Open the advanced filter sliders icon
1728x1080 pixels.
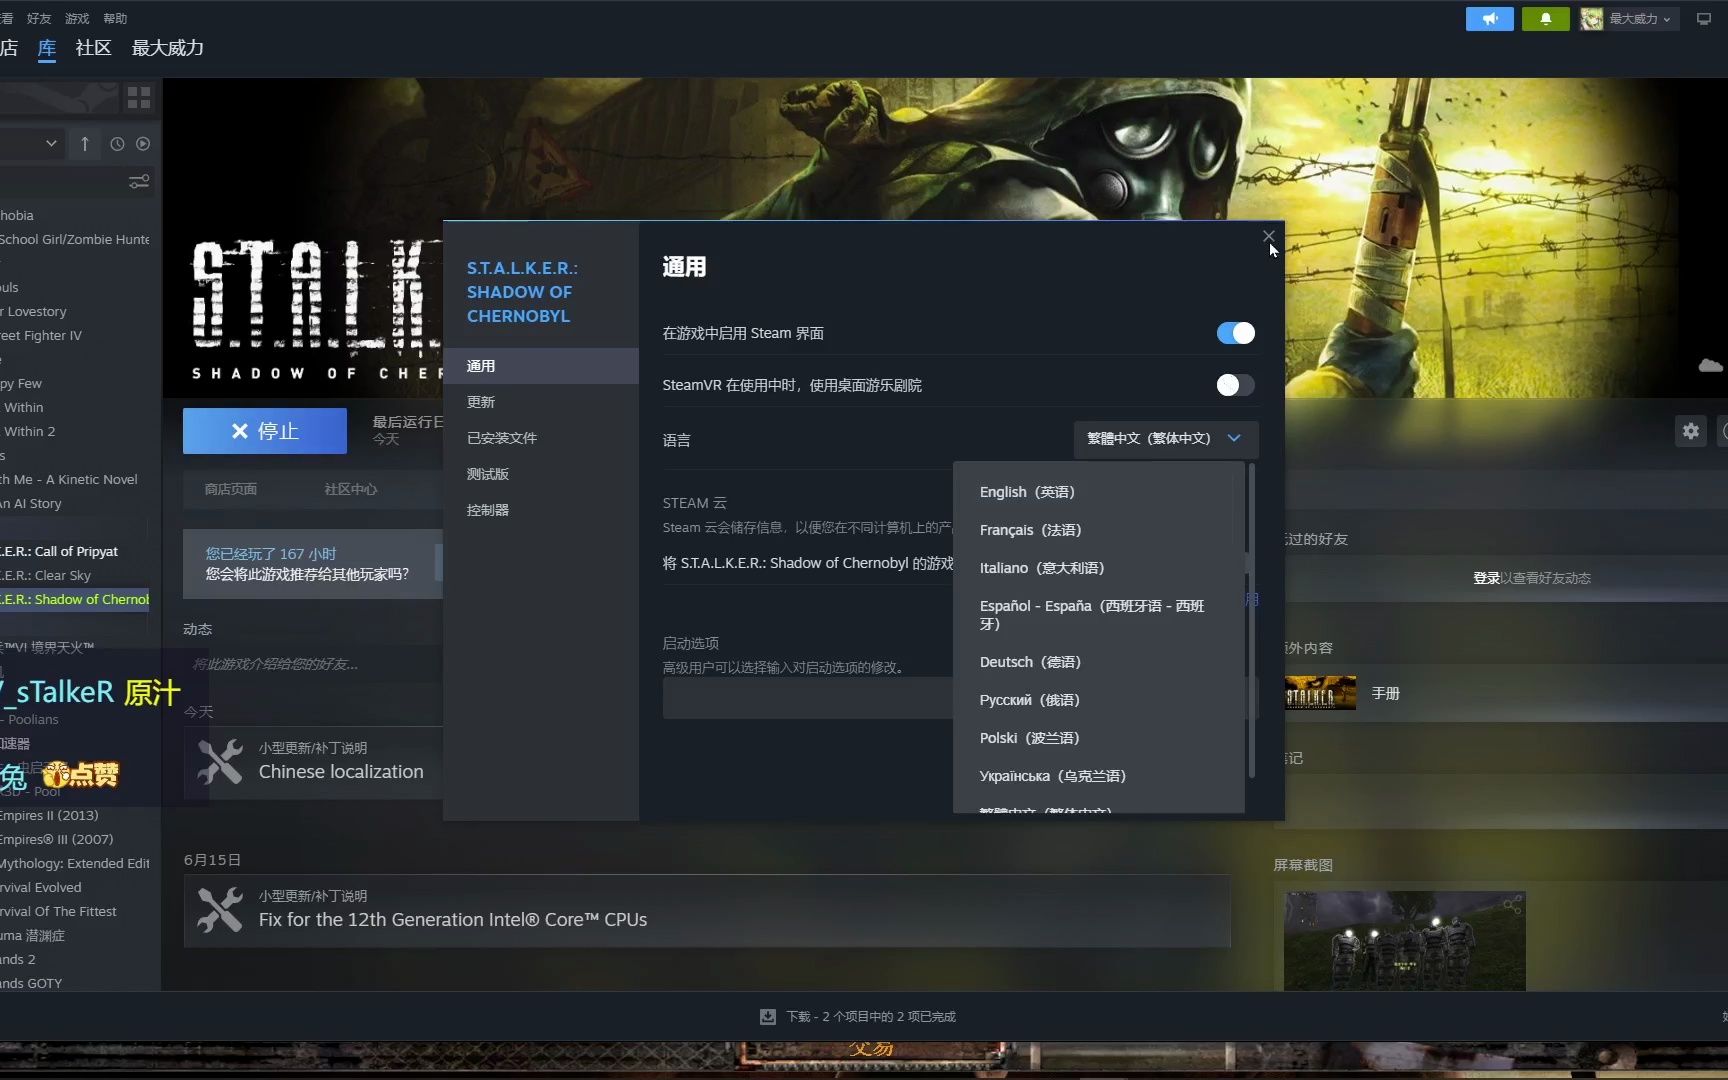139,182
